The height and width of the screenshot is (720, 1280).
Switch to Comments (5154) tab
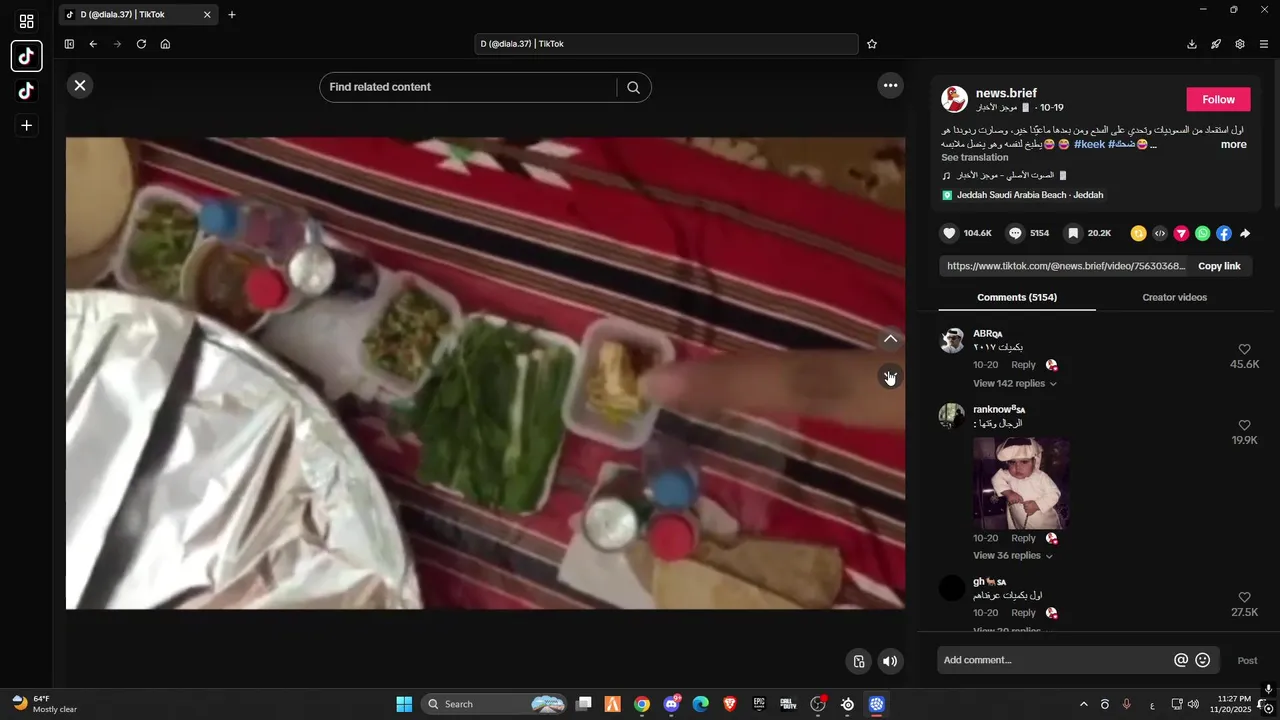[1017, 297]
